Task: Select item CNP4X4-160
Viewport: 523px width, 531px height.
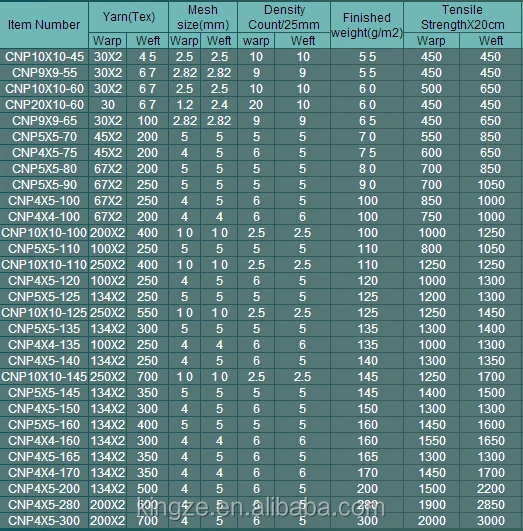Action: [x=44, y=441]
